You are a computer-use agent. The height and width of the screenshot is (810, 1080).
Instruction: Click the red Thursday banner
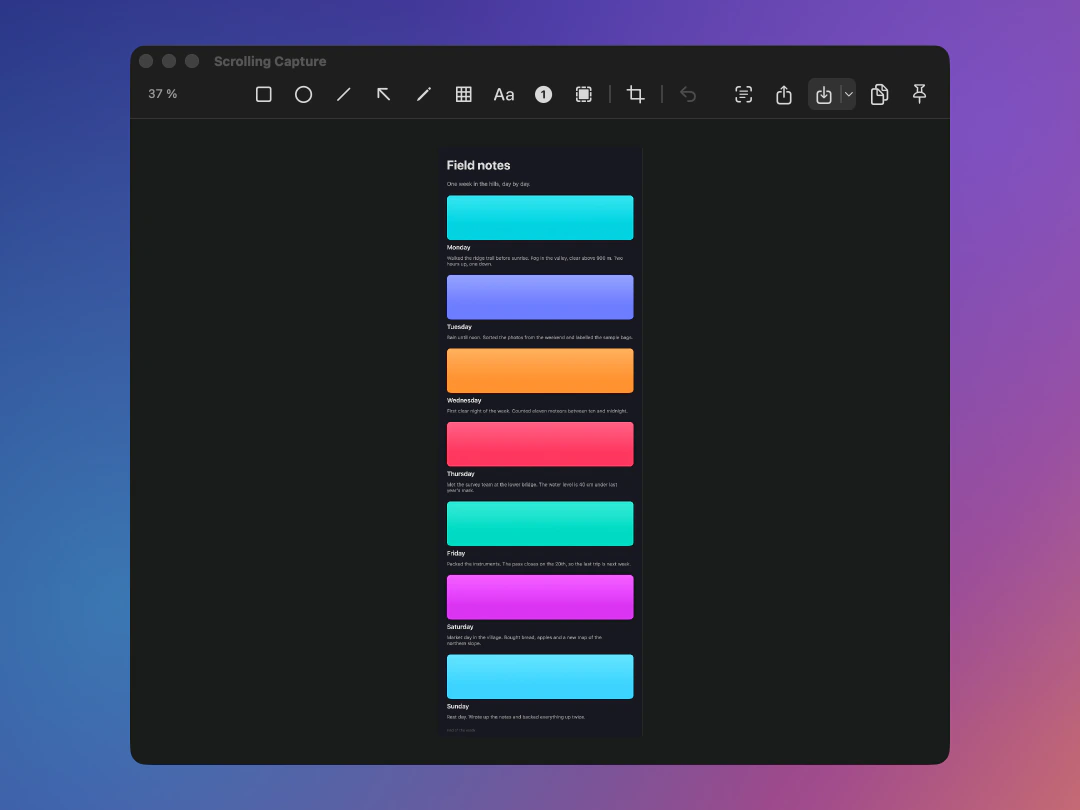[540, 444]
